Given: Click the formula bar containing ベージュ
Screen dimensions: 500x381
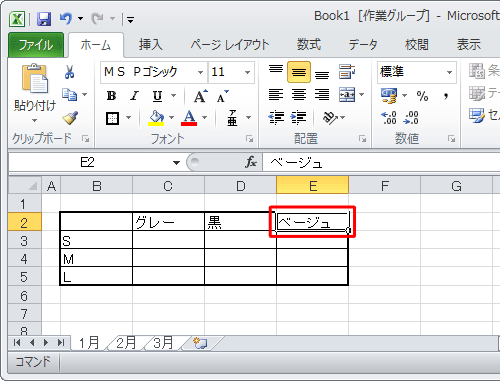Looking at the screenshot, I should click(381, 163).
